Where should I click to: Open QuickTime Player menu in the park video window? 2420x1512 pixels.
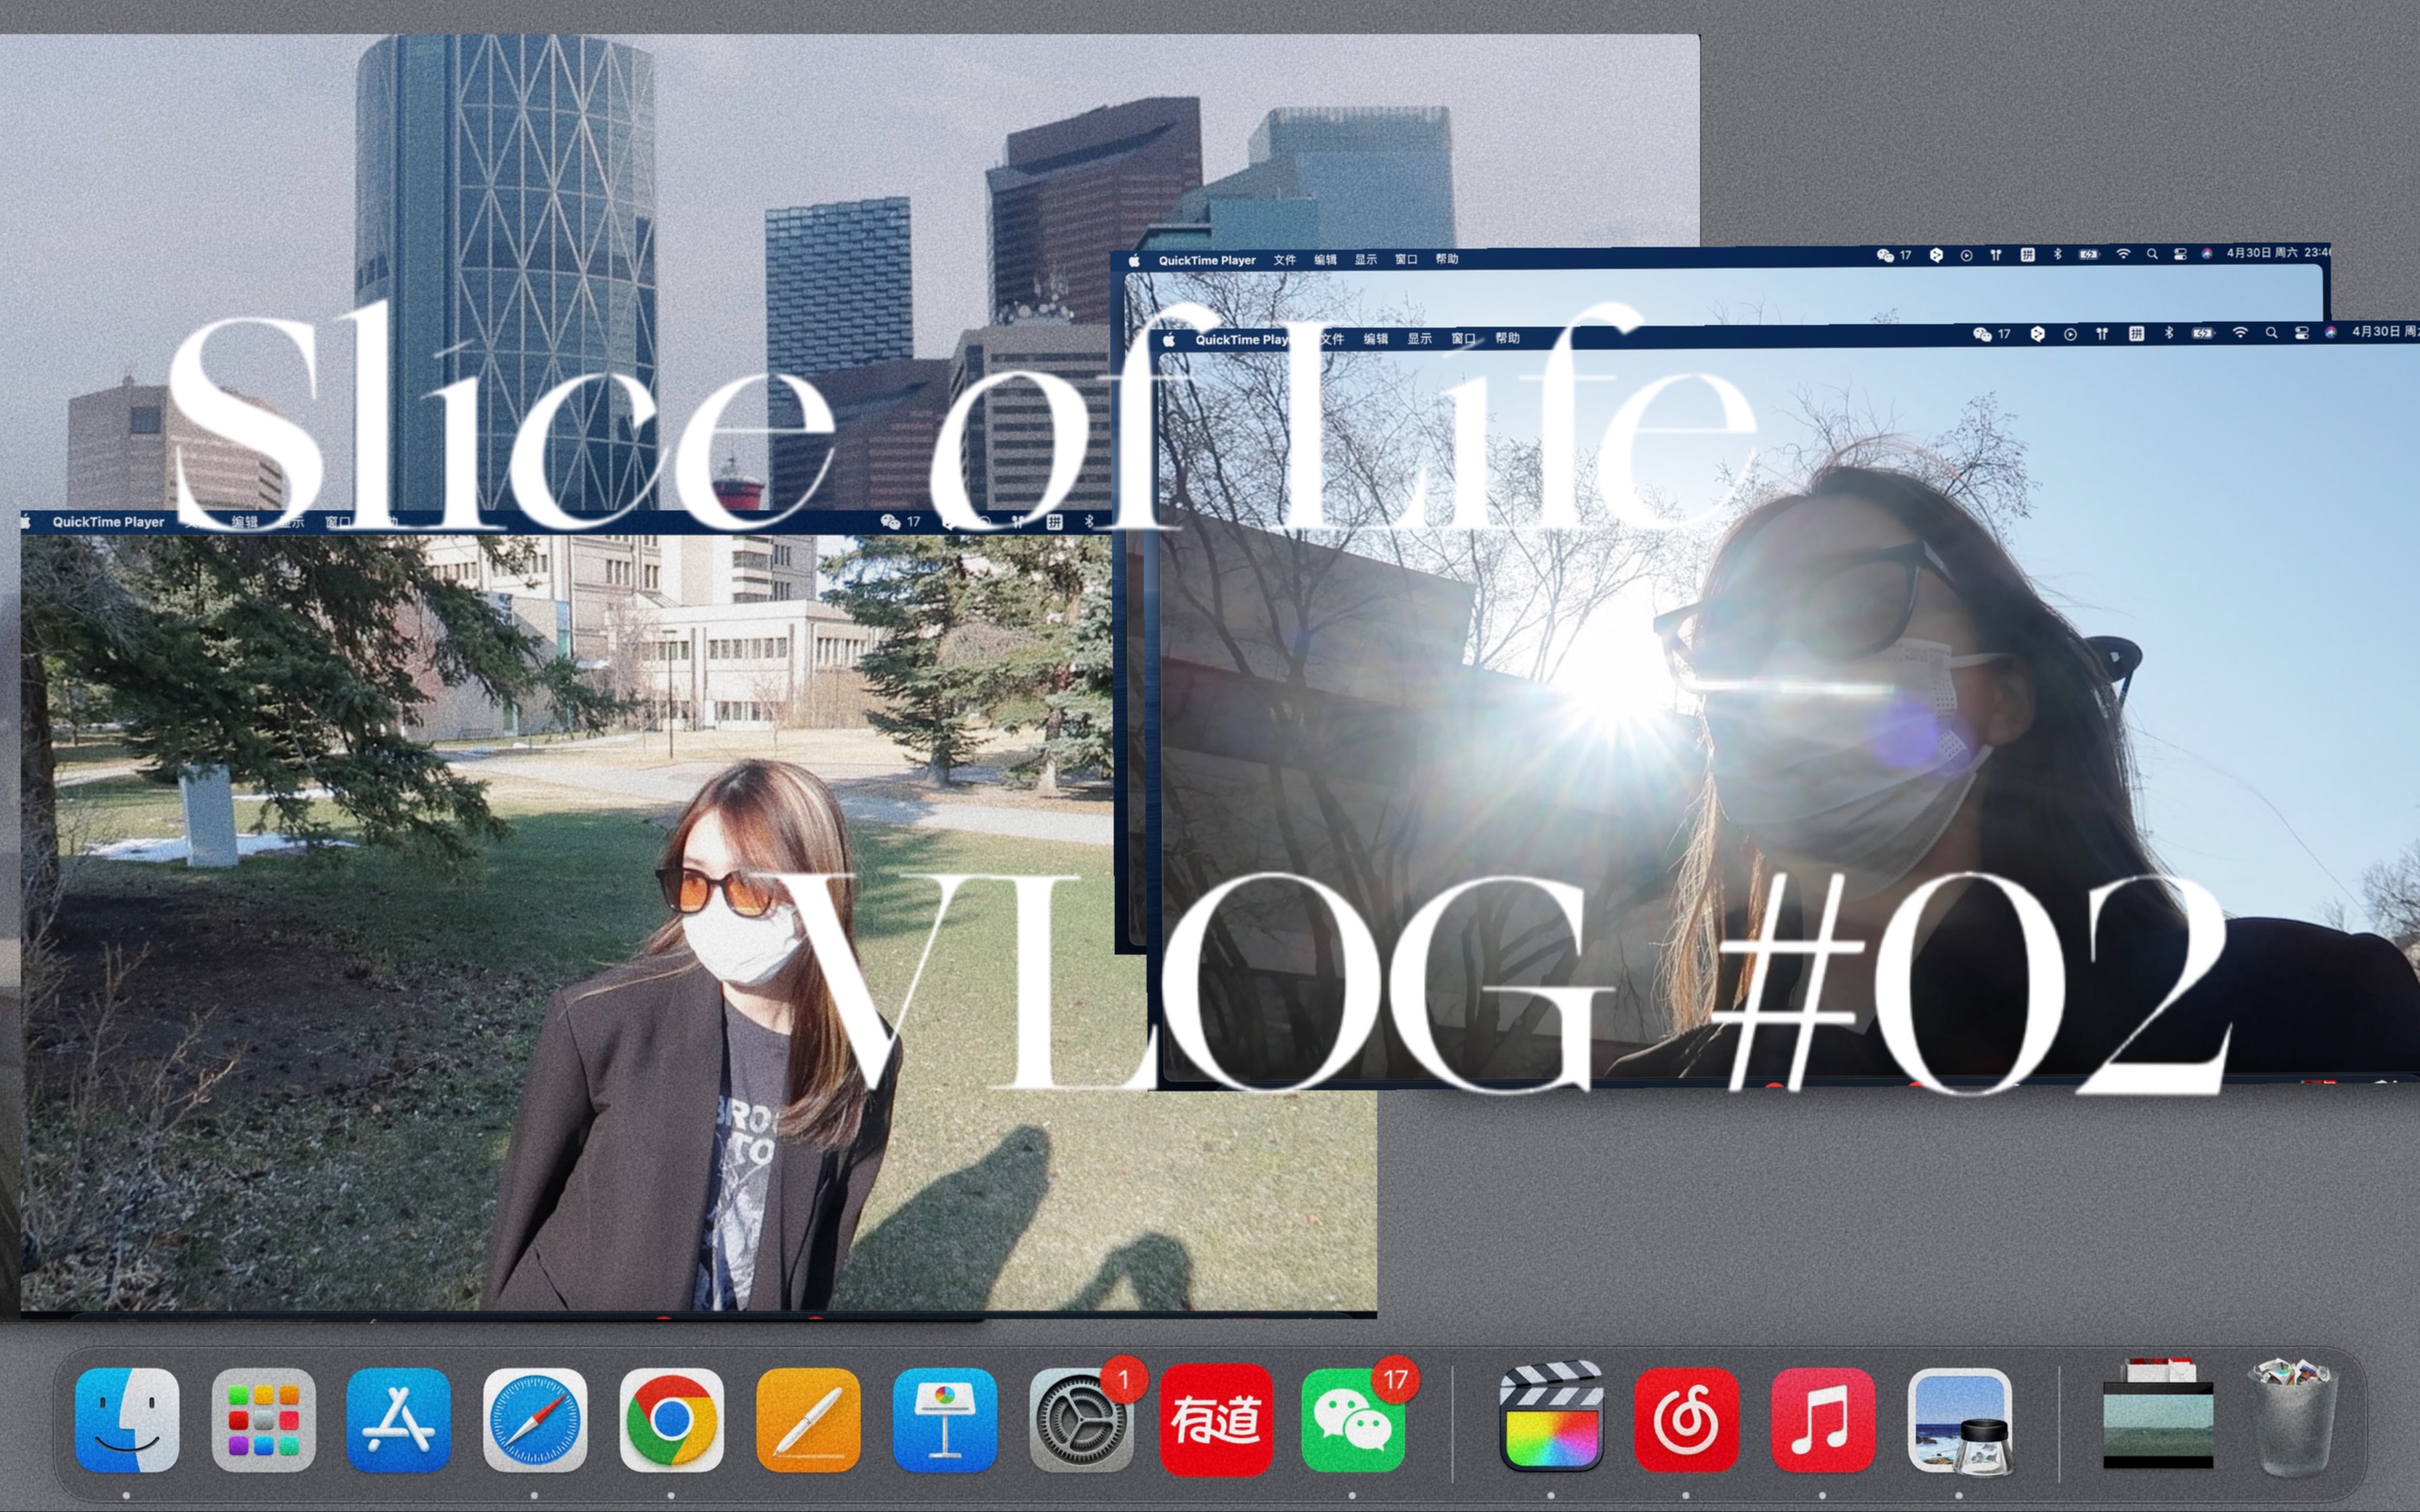108,522
